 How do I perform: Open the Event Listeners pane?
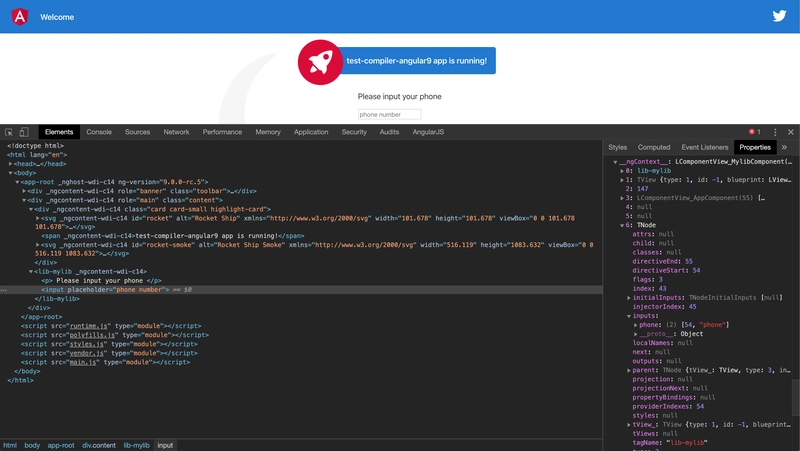coord(705,147)
